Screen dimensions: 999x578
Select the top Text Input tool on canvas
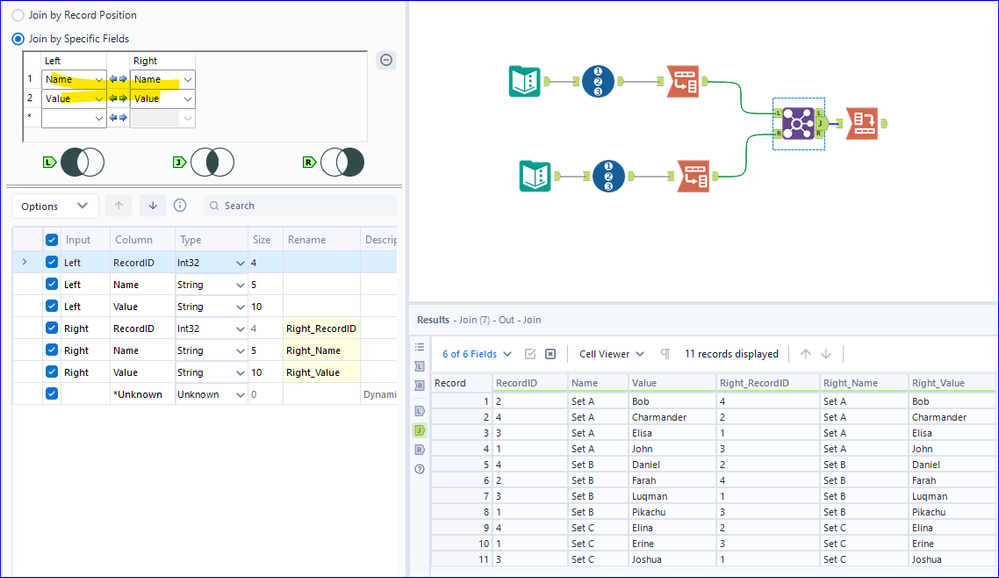click(524, 82)
